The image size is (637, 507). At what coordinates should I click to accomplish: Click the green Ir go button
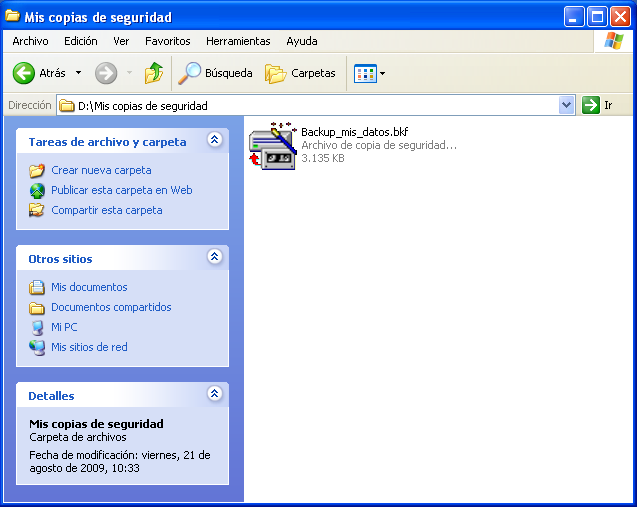click(x=597, y=105)
